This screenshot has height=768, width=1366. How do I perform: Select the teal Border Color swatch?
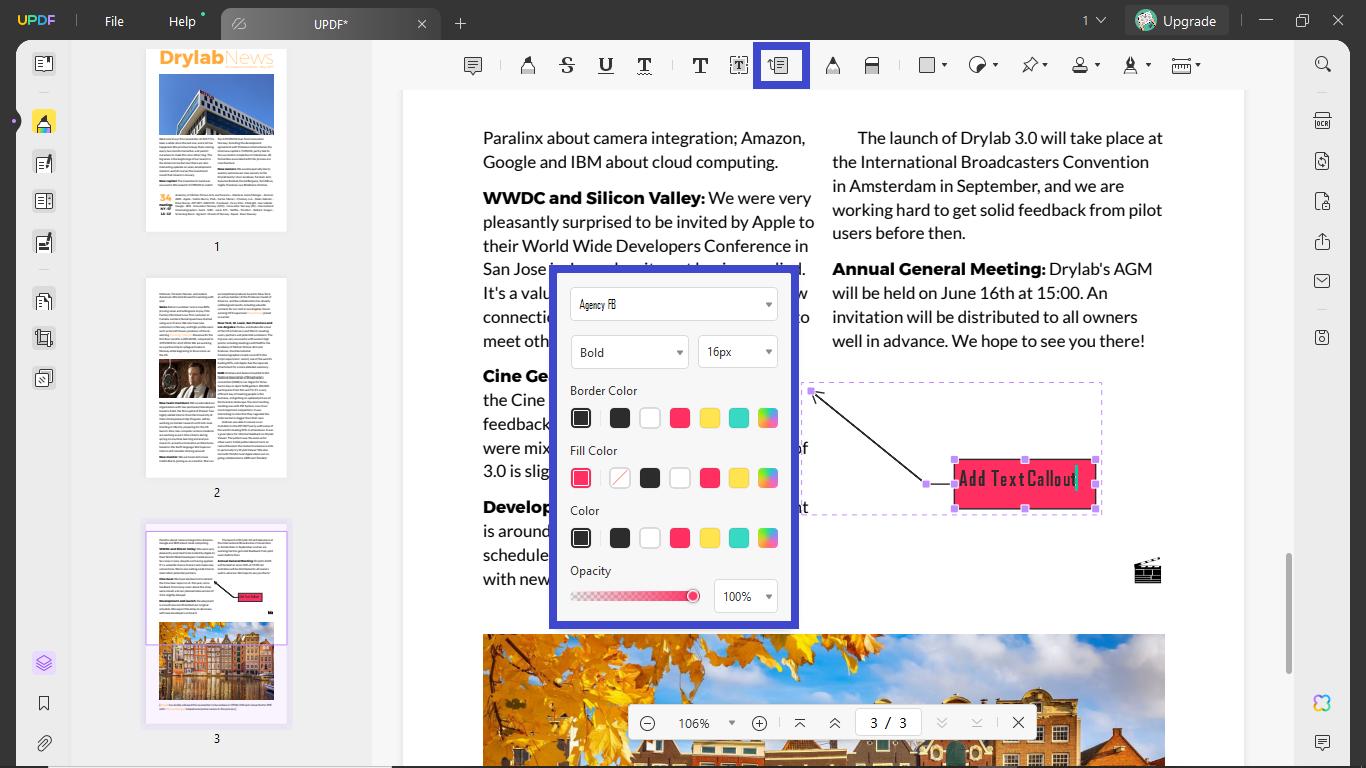(x=738, y=417)
